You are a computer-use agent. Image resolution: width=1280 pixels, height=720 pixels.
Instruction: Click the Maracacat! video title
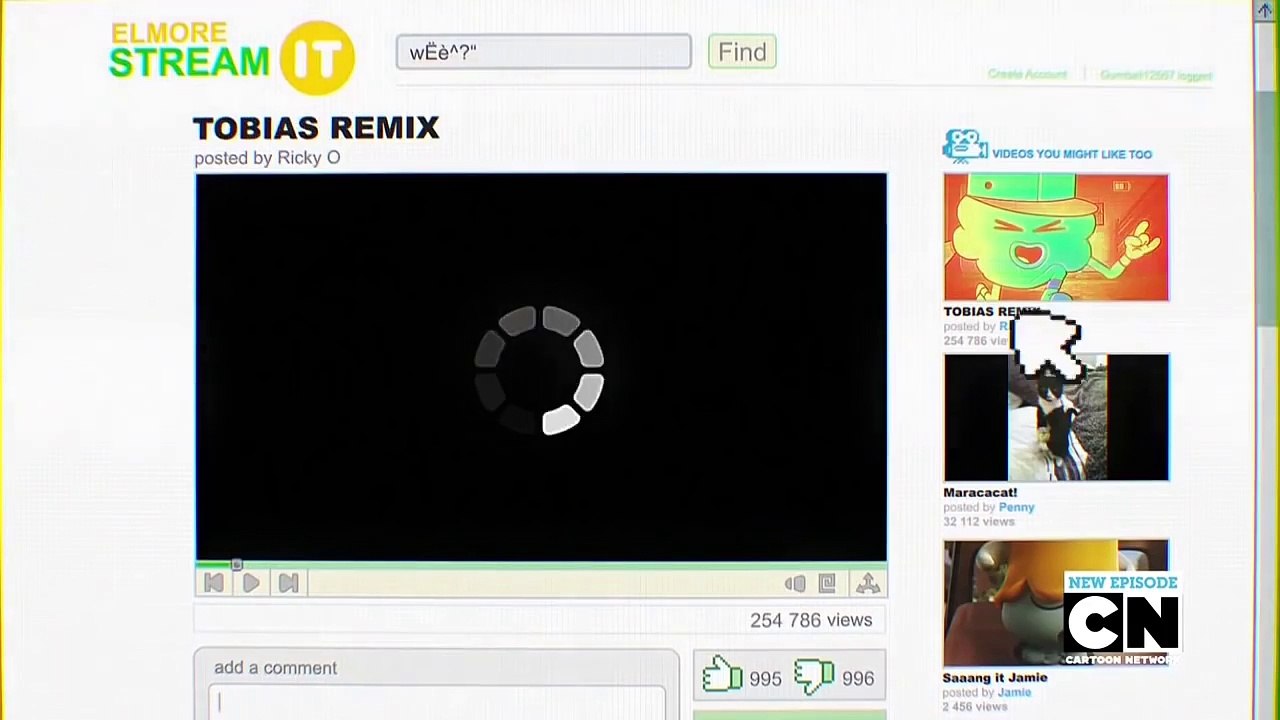(980, 492)
